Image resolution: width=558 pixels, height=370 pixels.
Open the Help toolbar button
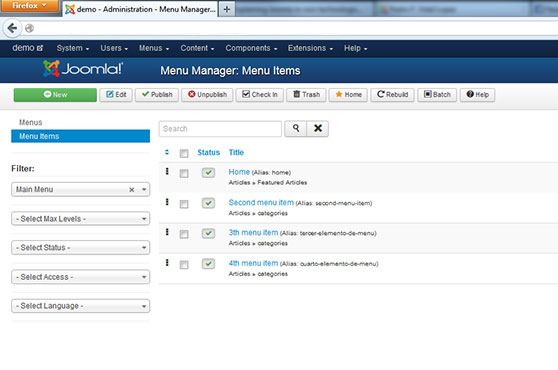(477, 95)
